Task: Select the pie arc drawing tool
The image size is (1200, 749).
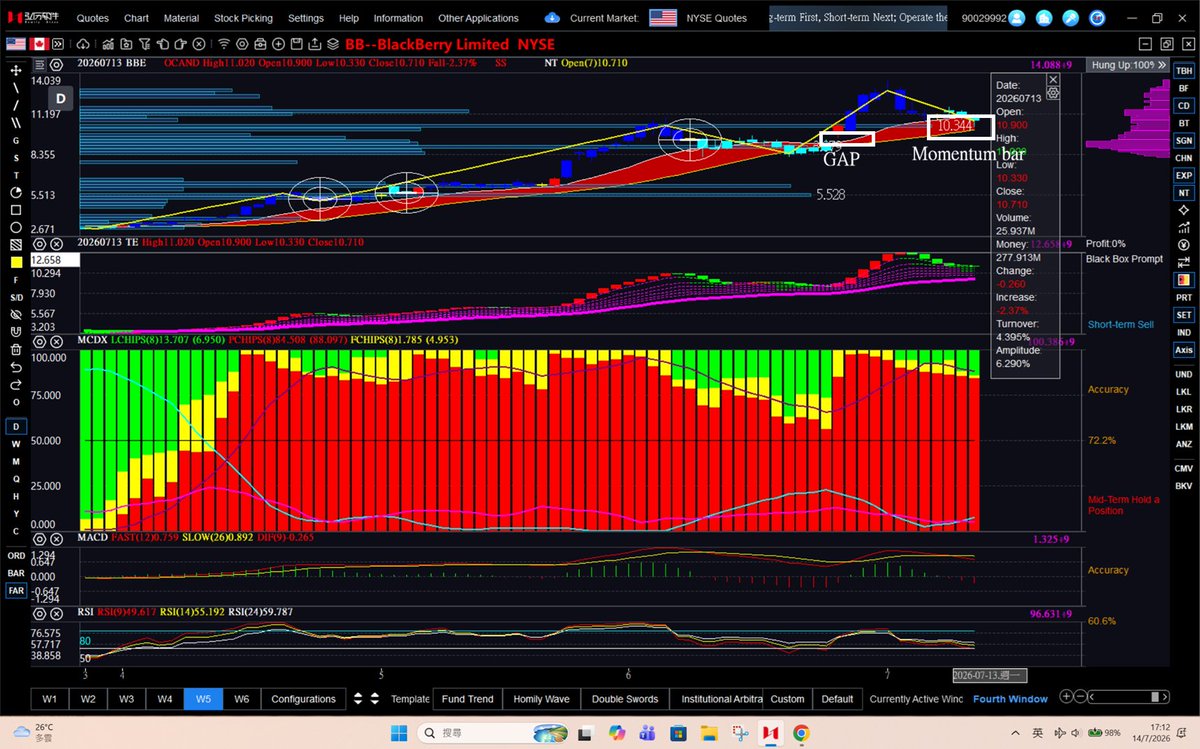Action: tap(16, 192)
